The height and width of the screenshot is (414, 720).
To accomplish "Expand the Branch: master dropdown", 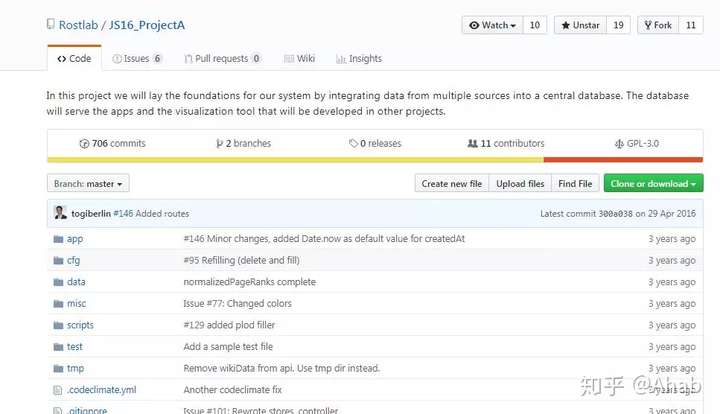I will (x=88, y=183).
